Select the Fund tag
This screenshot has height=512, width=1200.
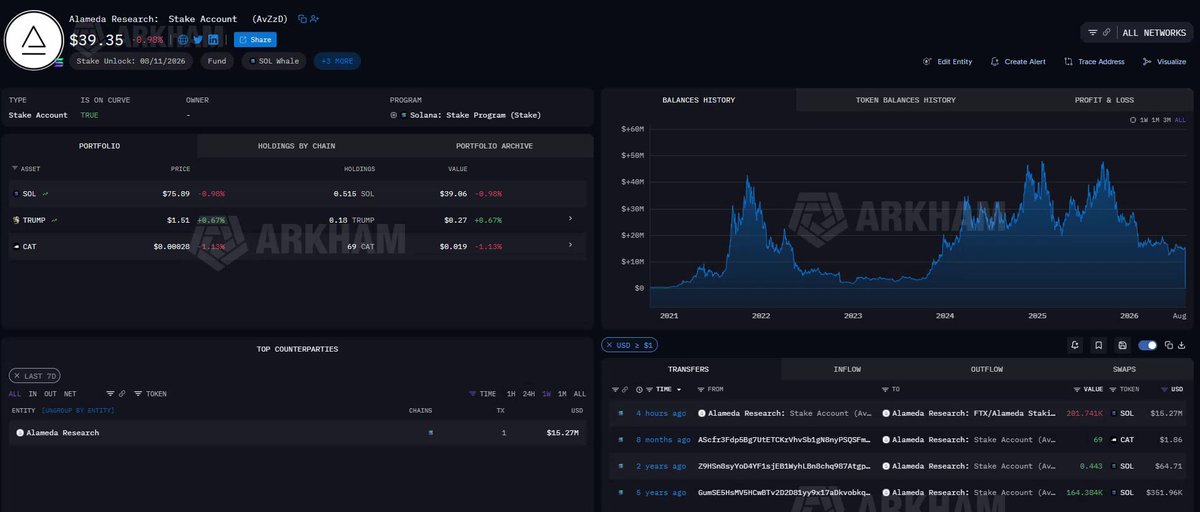[217, 61]
